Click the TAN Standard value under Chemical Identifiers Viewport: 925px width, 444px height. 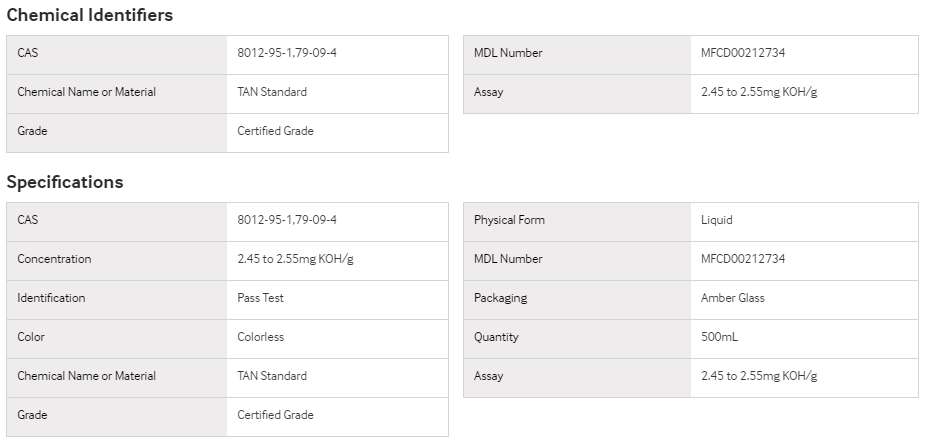272,92
